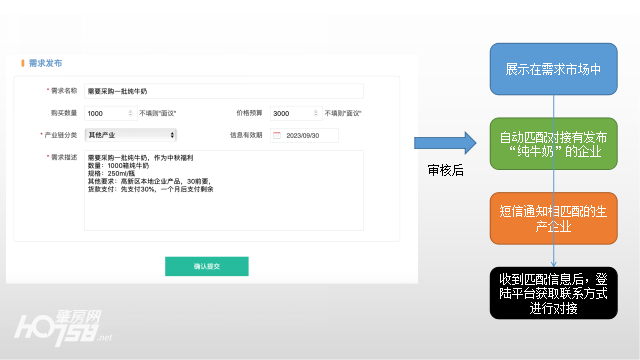Image resolution: width=640 pixels, height=360 pixels.
Task: Click the description line starting 其他要求
Action: pyautogui.click(x=149, y=181)
